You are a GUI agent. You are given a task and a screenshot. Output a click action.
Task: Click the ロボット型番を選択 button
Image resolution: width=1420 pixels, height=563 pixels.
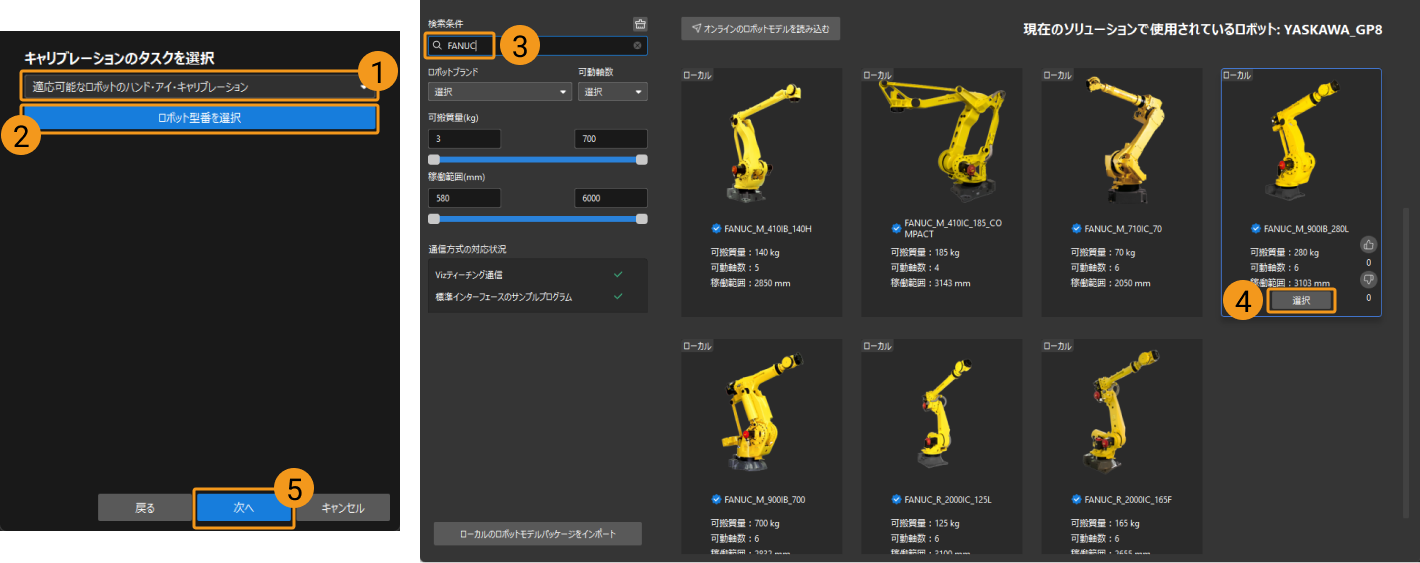(200, 118)
